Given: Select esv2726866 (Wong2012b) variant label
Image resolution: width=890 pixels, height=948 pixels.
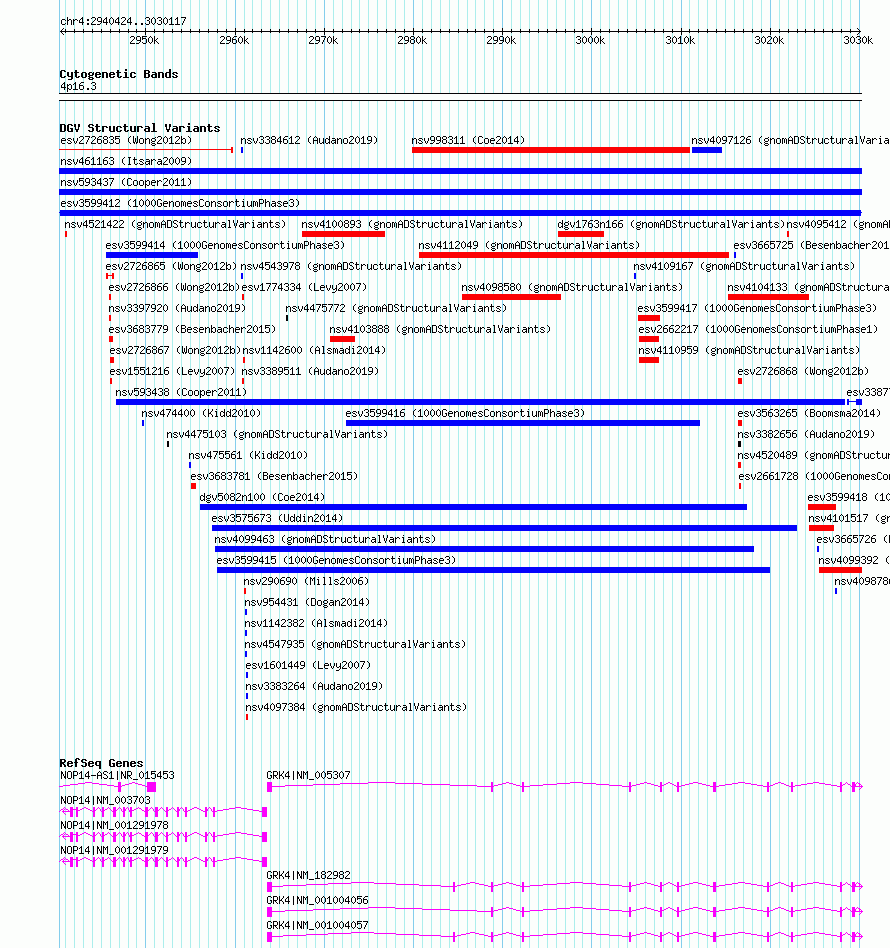Looking at the screenshot, I should coord(174,287).
